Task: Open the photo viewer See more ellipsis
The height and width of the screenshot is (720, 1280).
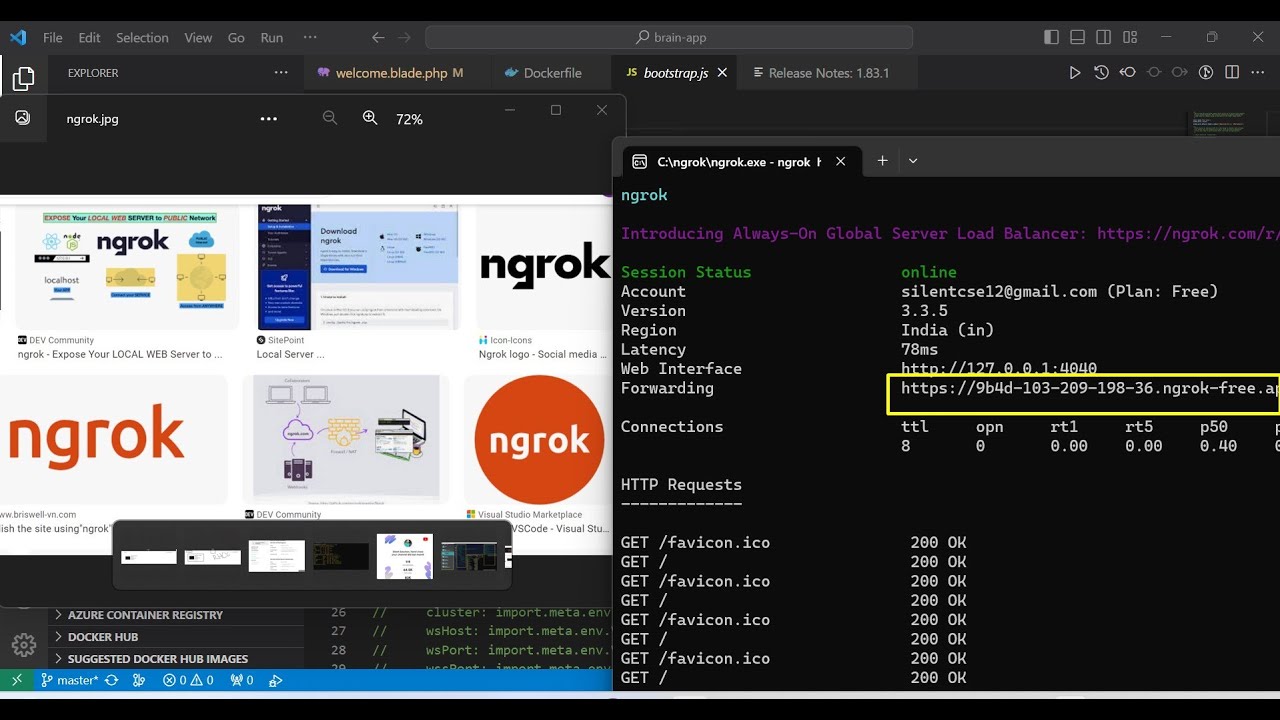Action: coord(268,118)
